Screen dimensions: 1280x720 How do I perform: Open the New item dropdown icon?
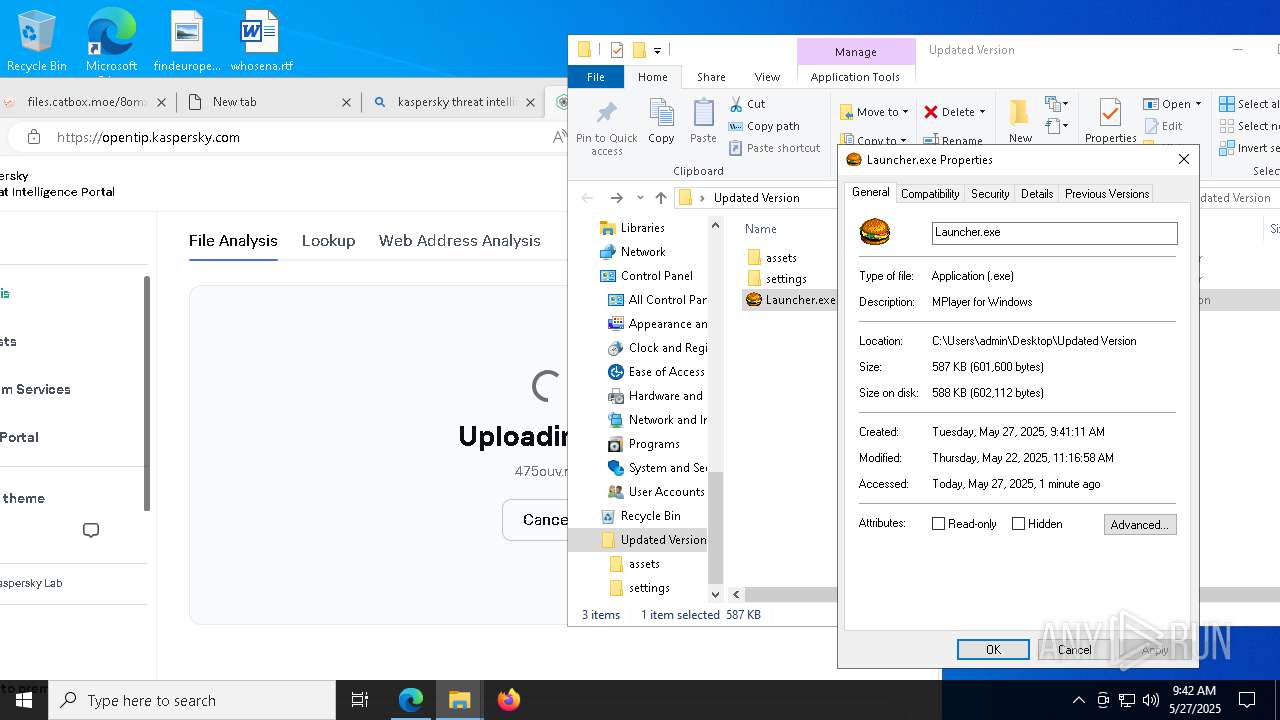click(1055, 104)
